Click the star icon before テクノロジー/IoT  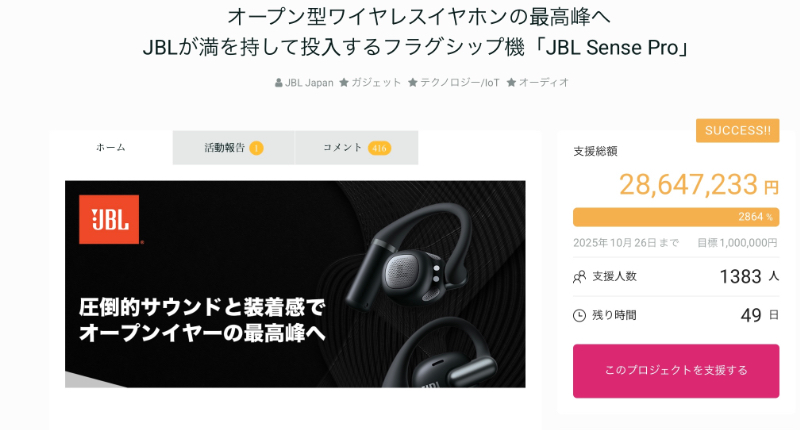tap(413, 82)
